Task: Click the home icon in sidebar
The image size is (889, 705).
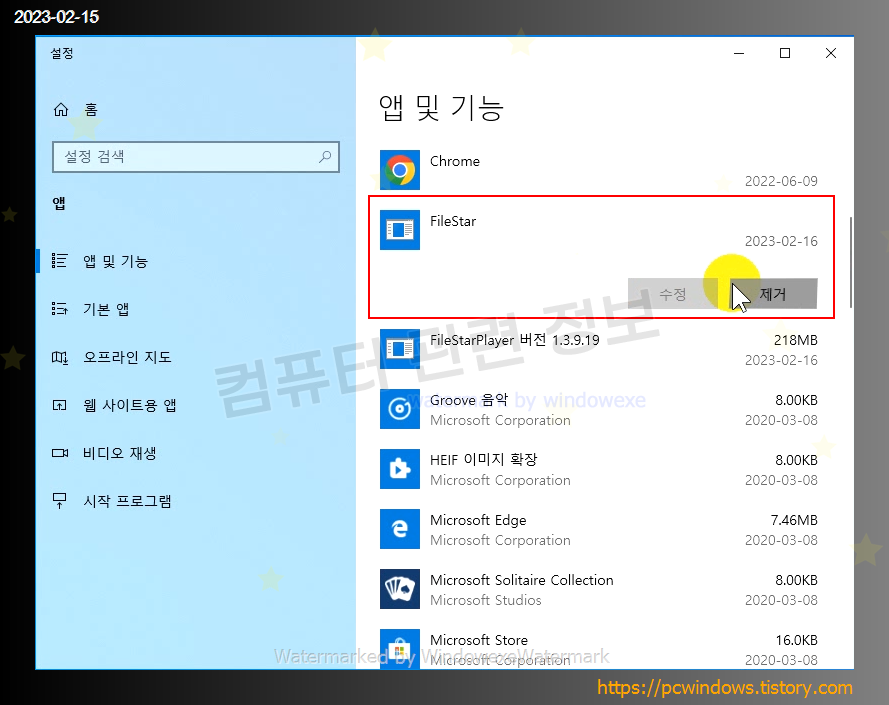Action: tap(61, 109)
